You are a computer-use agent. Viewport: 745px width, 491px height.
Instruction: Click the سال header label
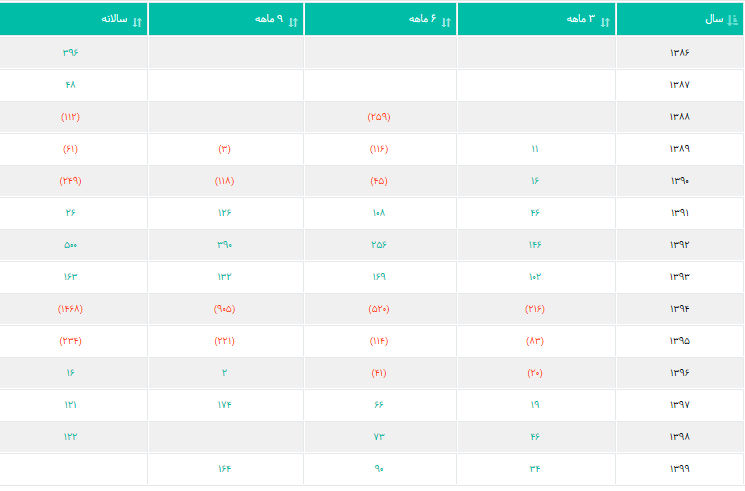714,20
